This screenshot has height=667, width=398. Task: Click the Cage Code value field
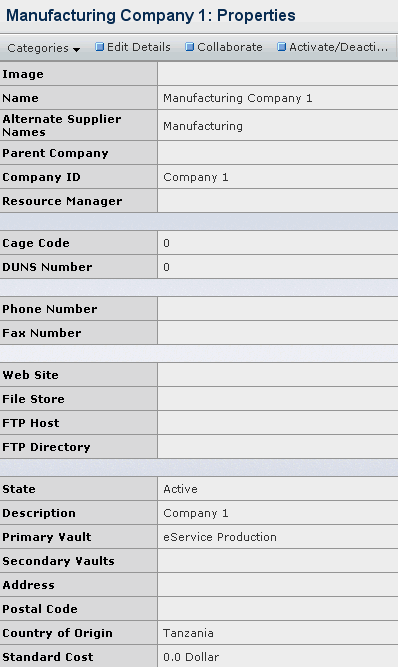click(x=278, y=243)
